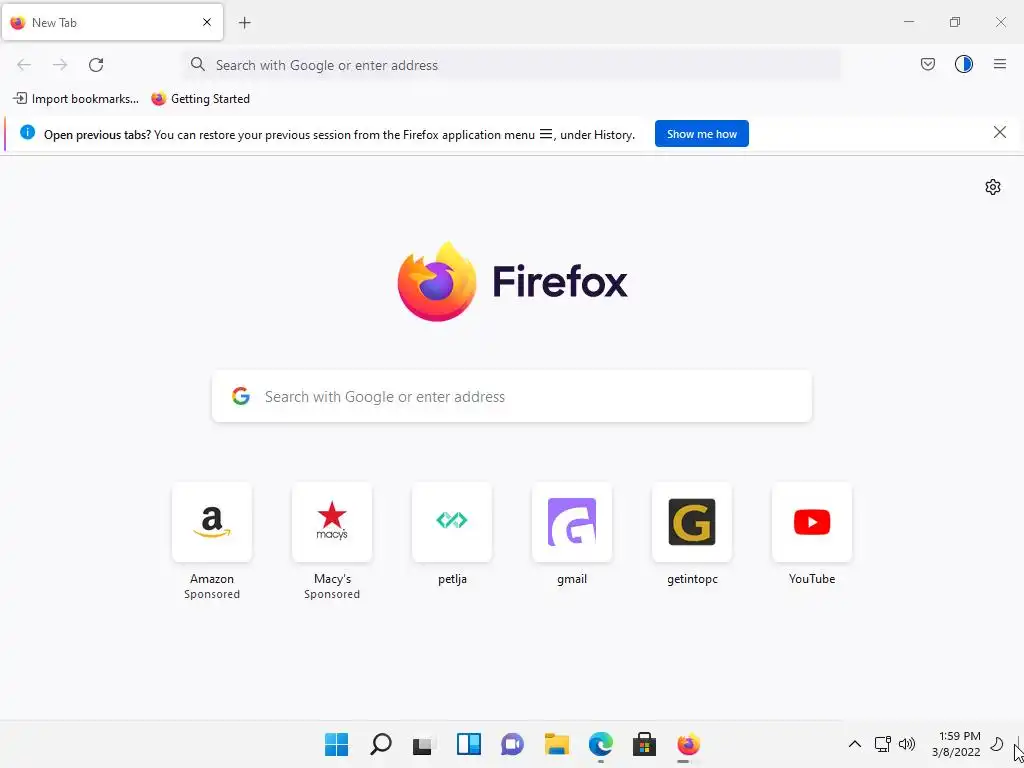Click the Firefox taskbar icon
Viewport: 1024px width, 768px height.
point(688,744)
